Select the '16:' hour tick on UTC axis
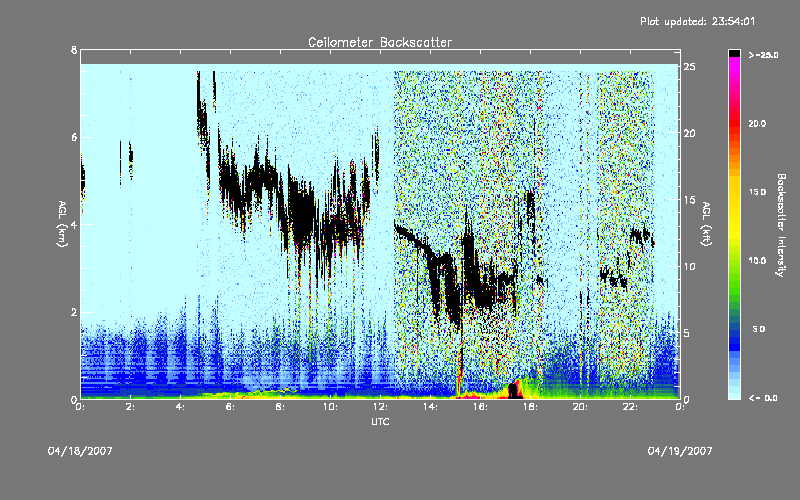 (480, 407)
